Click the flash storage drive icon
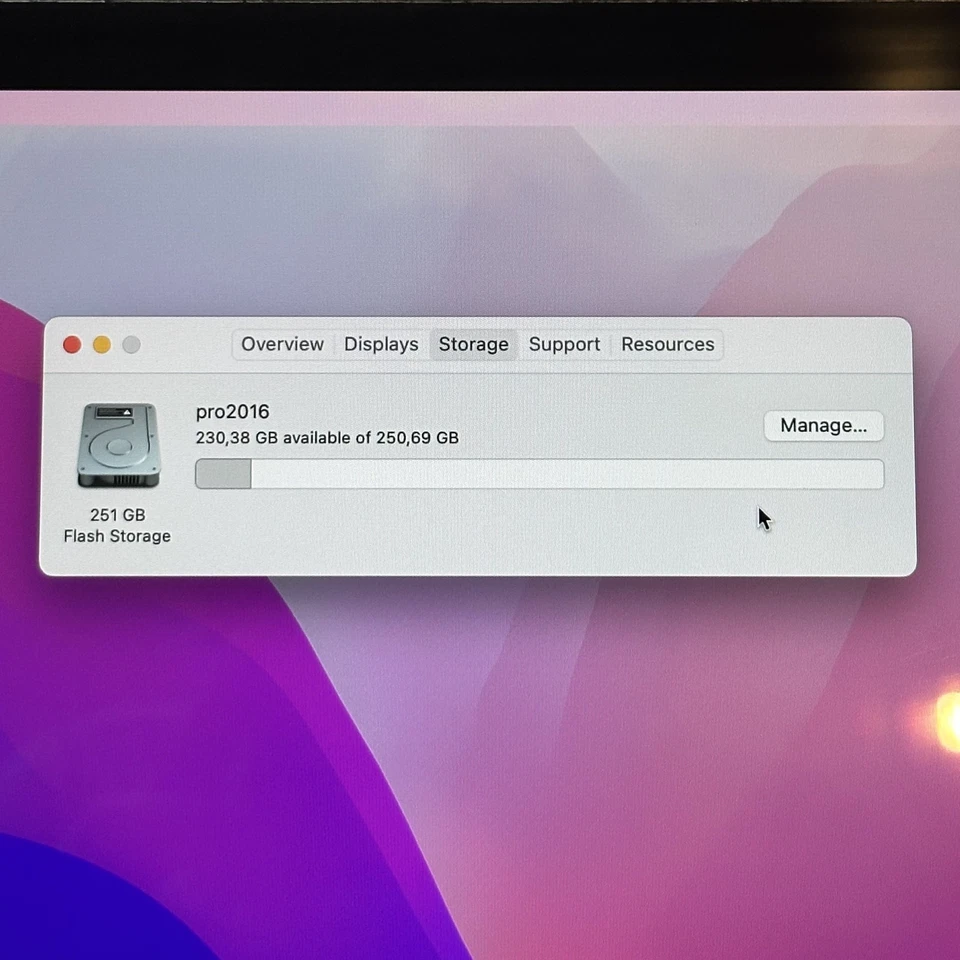The width and height of the screenshot is (960, 960). [x=118, y=445]
